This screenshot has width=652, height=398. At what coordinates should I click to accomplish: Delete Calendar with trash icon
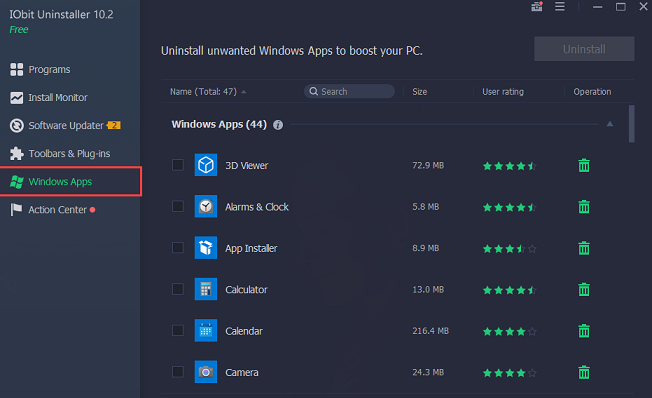584,331
